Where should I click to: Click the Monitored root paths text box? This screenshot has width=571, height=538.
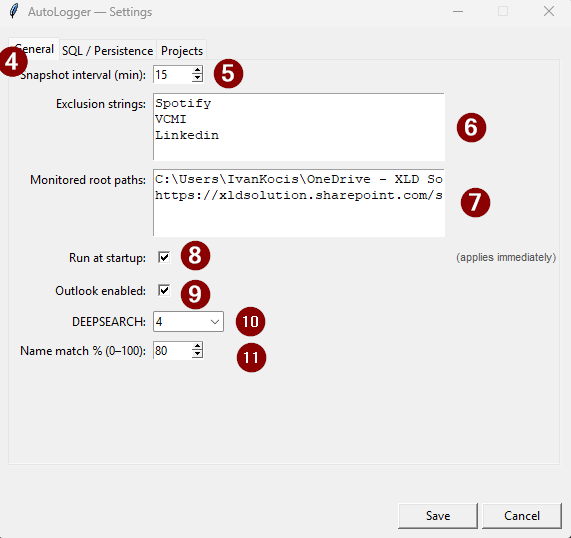coord(299,203)
